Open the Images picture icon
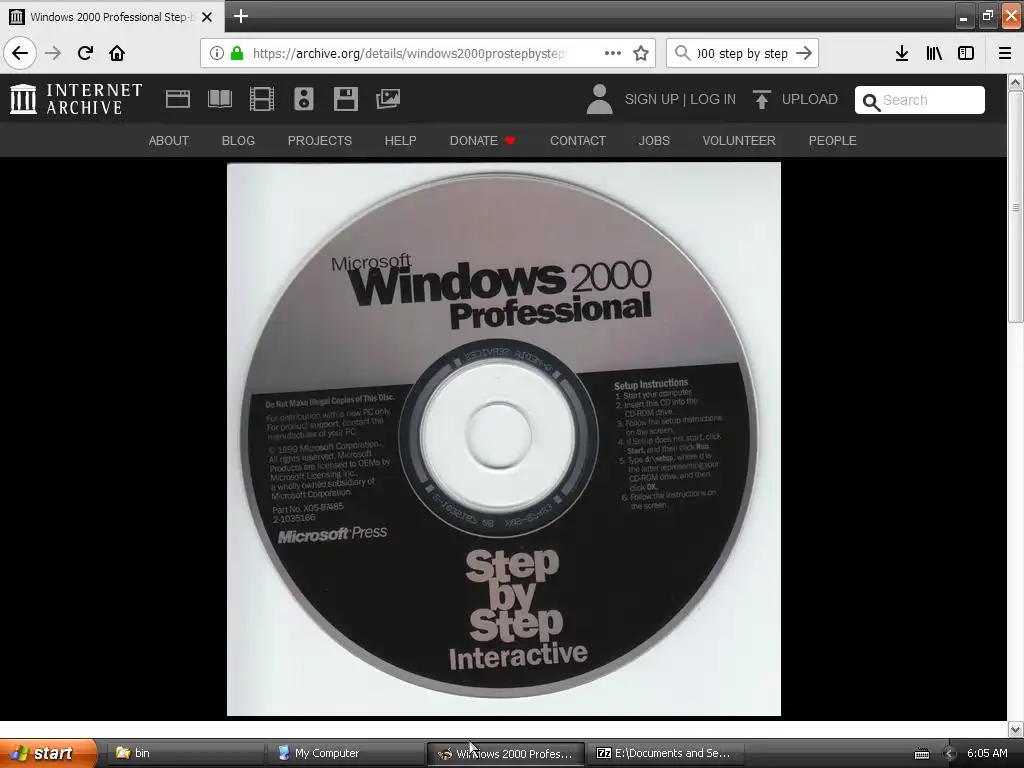 tap(388, 99)
